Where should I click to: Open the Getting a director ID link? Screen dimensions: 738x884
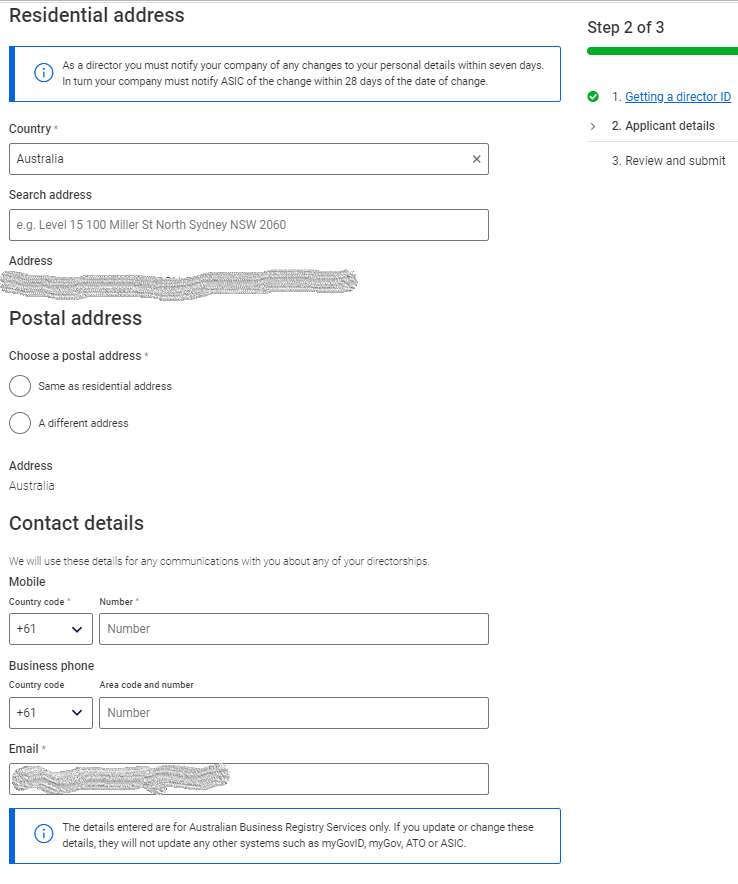678,96
